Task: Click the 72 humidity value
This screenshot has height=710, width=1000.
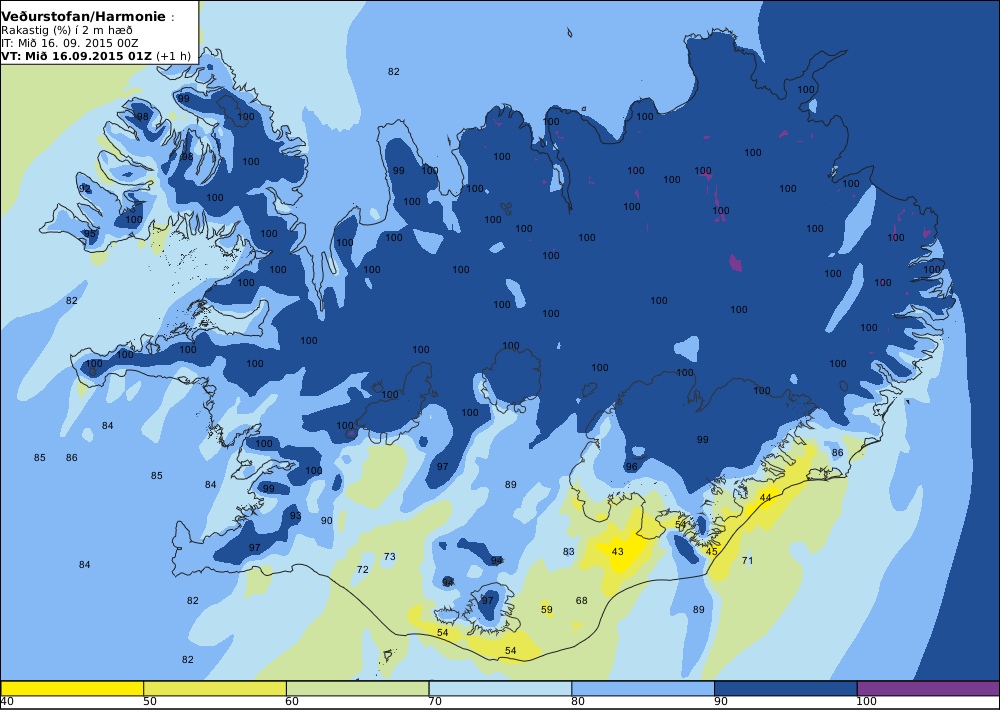Action: click(362, 569)
